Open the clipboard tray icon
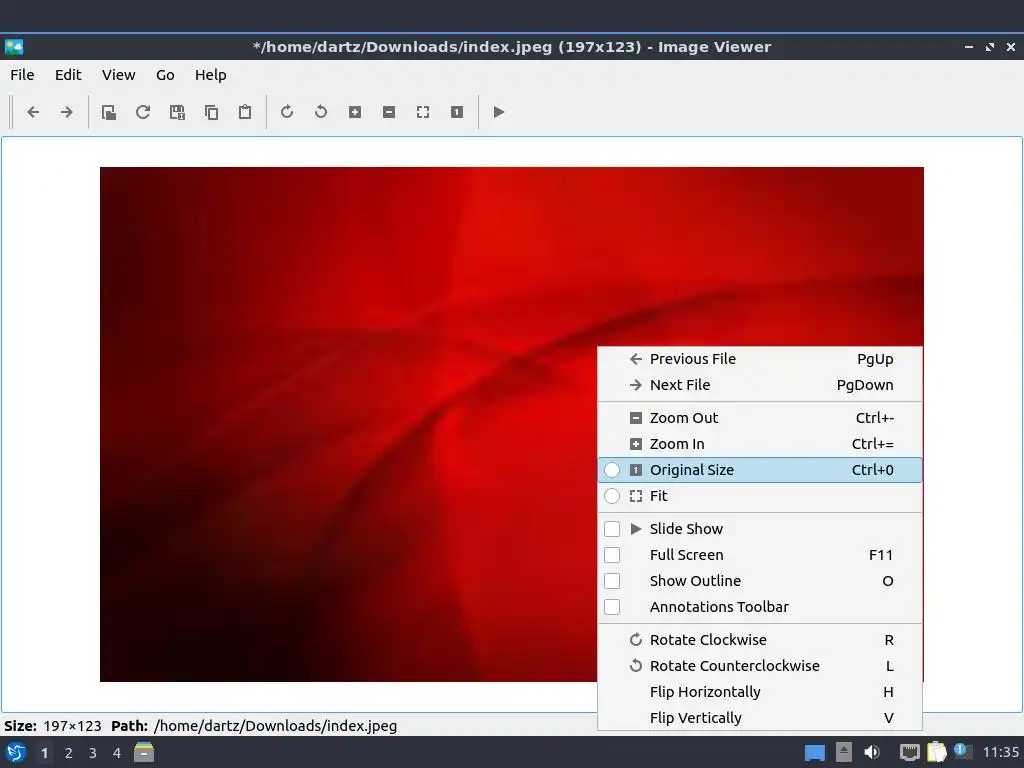Viewport: 1024px width, 768px height. (936, 752)
